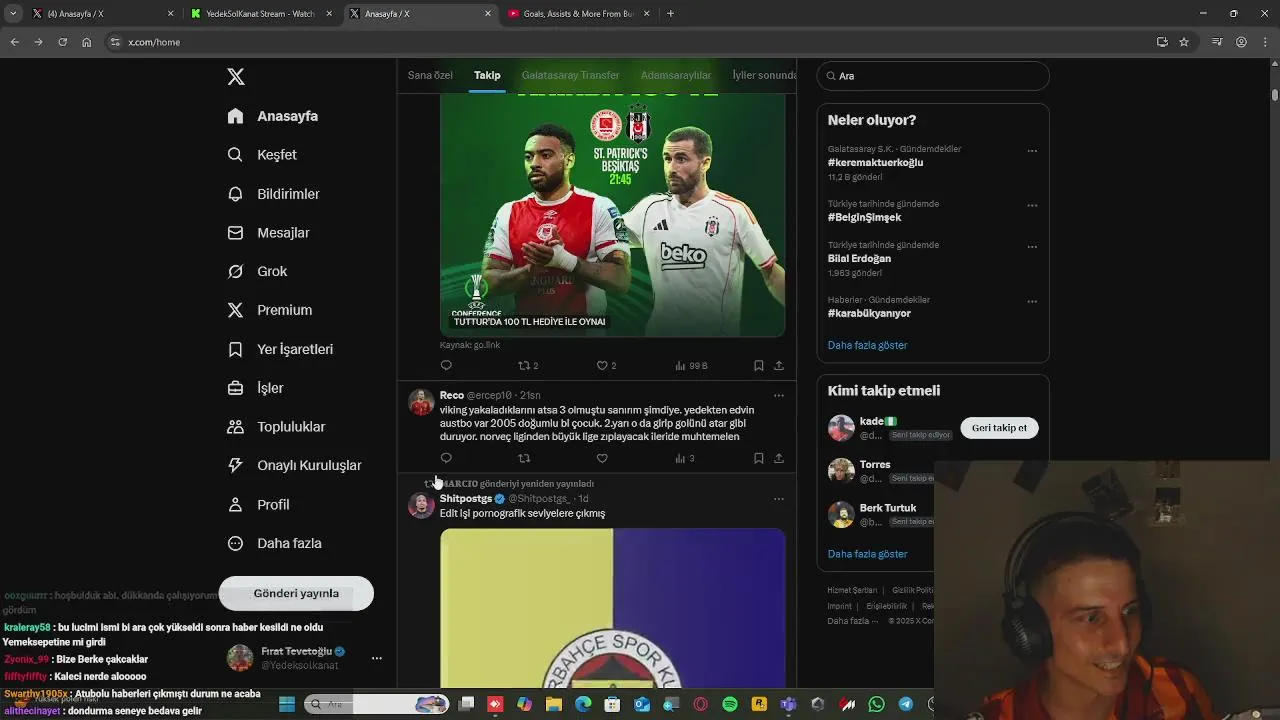The width and height of the screenshot is (1280, 720).
Task: Click Geri takip et for kade
Action: (x=999, y=428)
